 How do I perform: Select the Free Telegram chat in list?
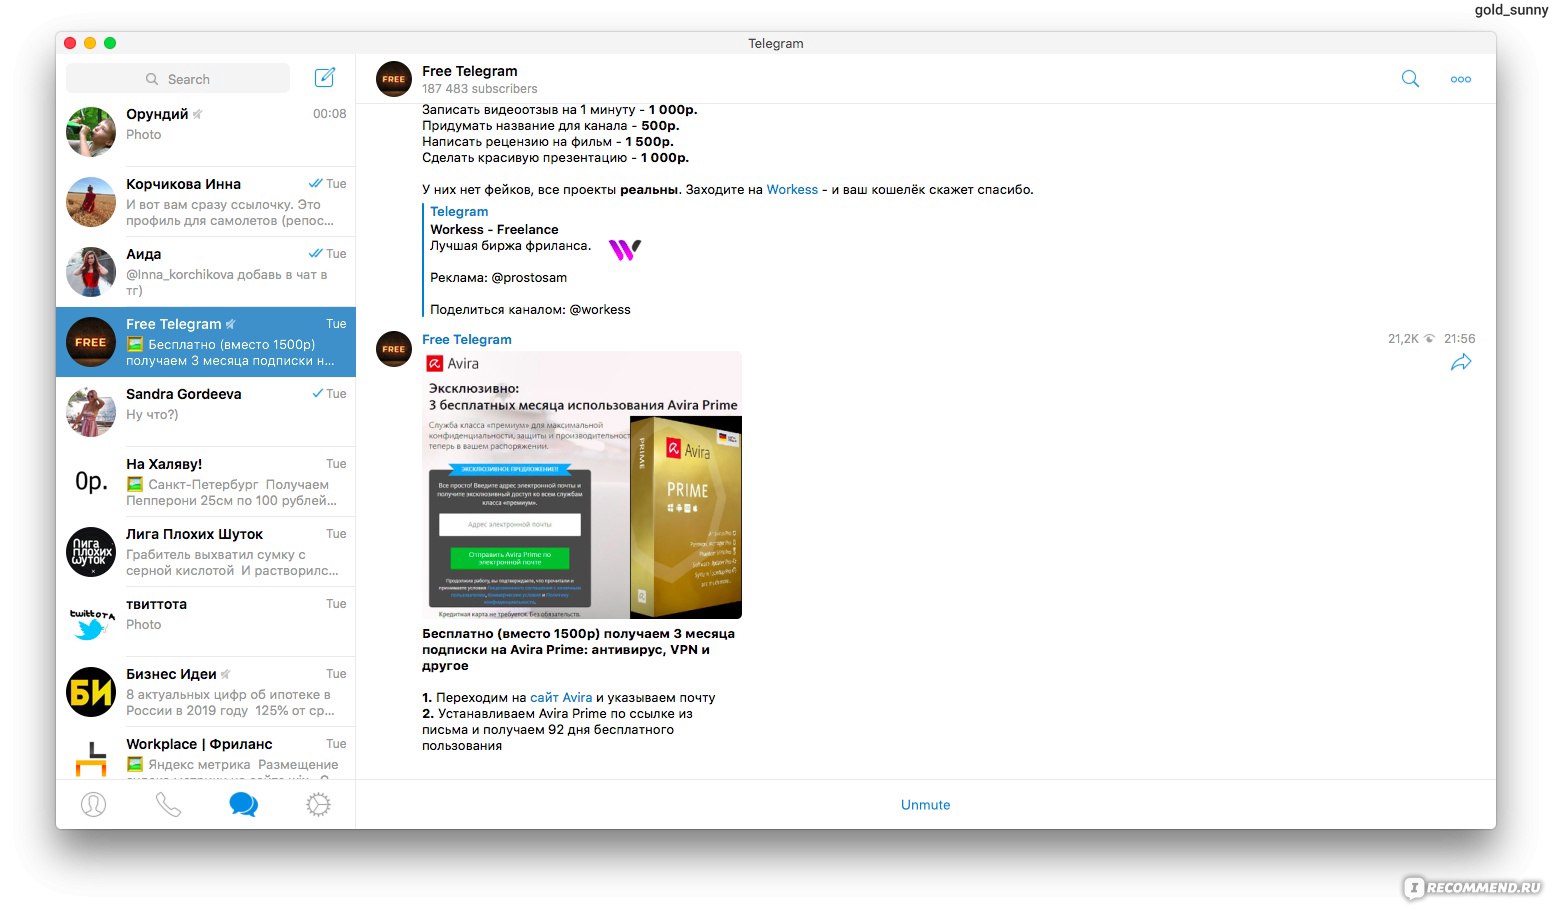[206, 342]
